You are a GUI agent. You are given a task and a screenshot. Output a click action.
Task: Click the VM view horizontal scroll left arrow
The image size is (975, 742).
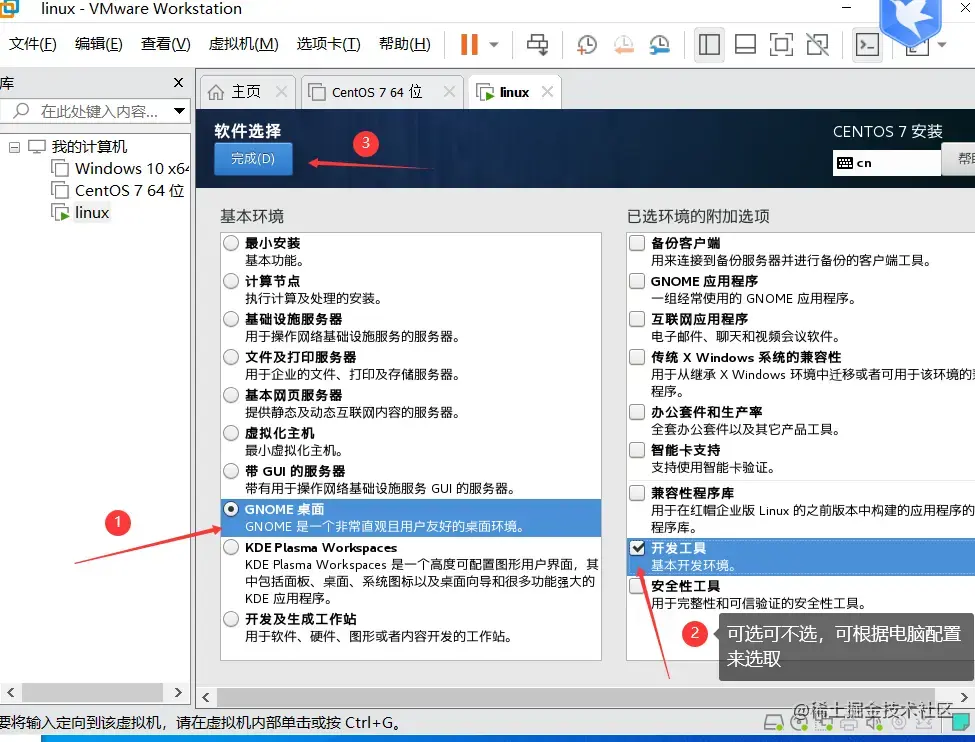pyautogui.click(x=206, y=697)
